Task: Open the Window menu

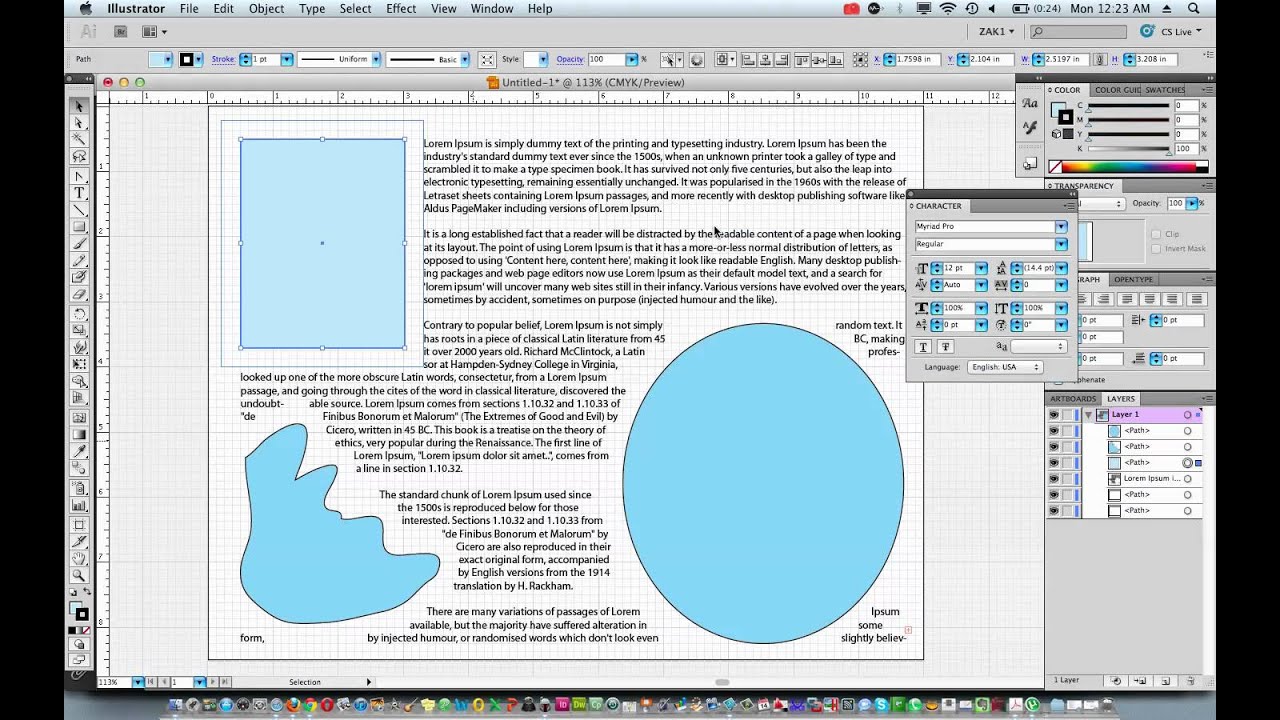Action: click(x=492, y=8)
